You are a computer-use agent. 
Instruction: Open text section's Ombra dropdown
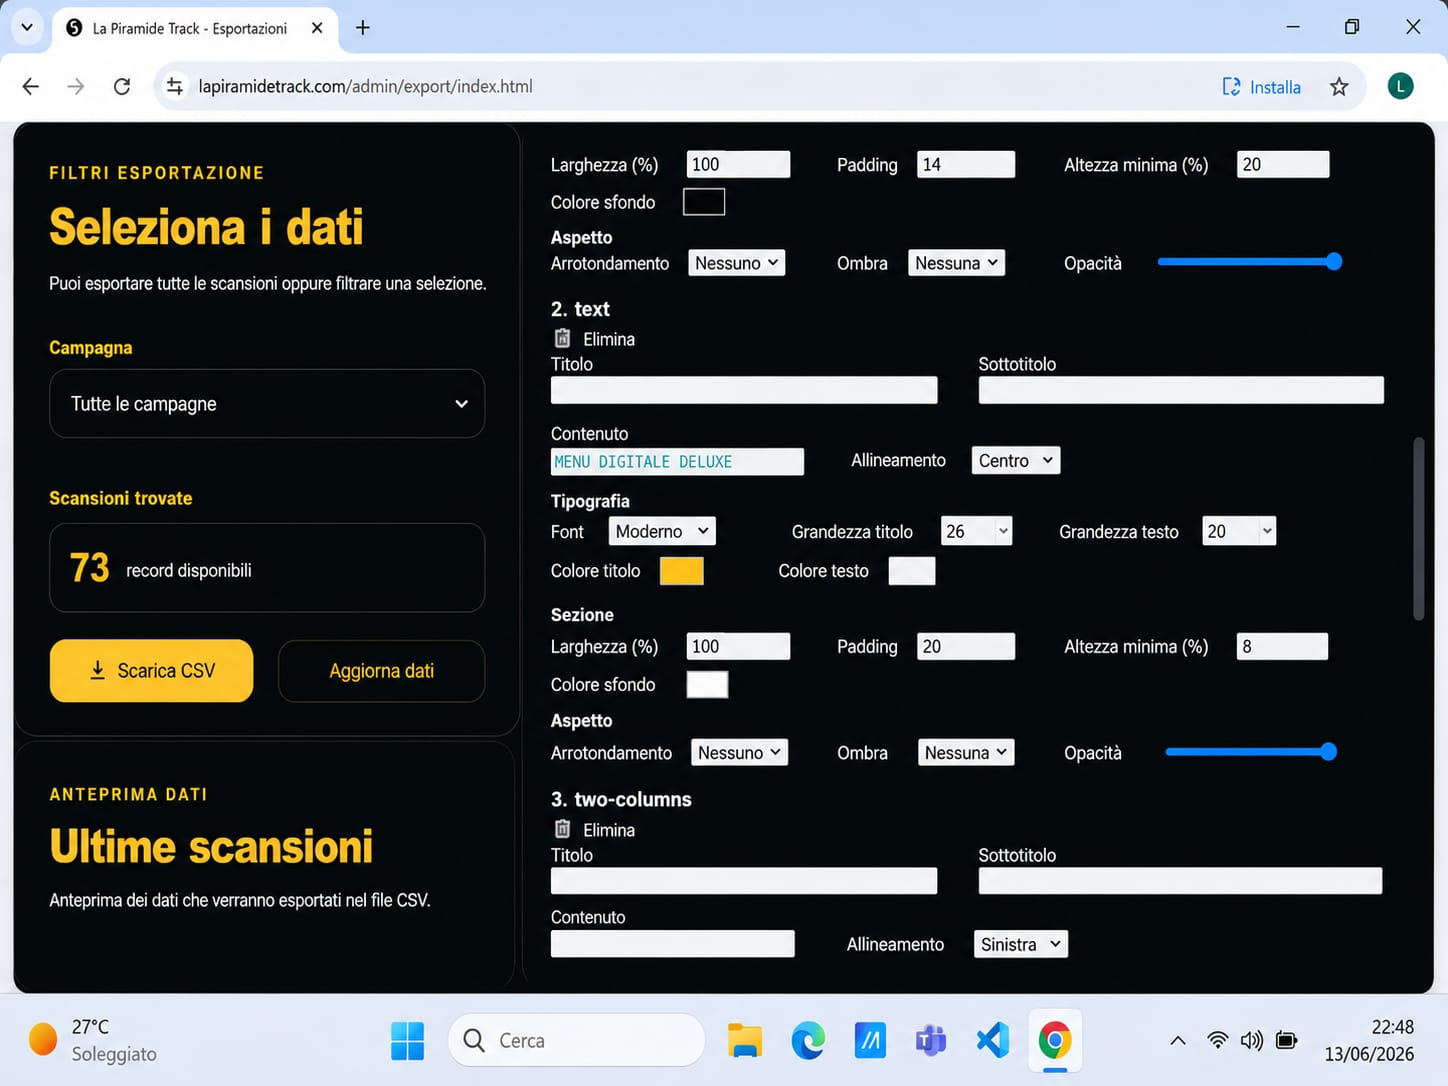click(x=966, y=753)
